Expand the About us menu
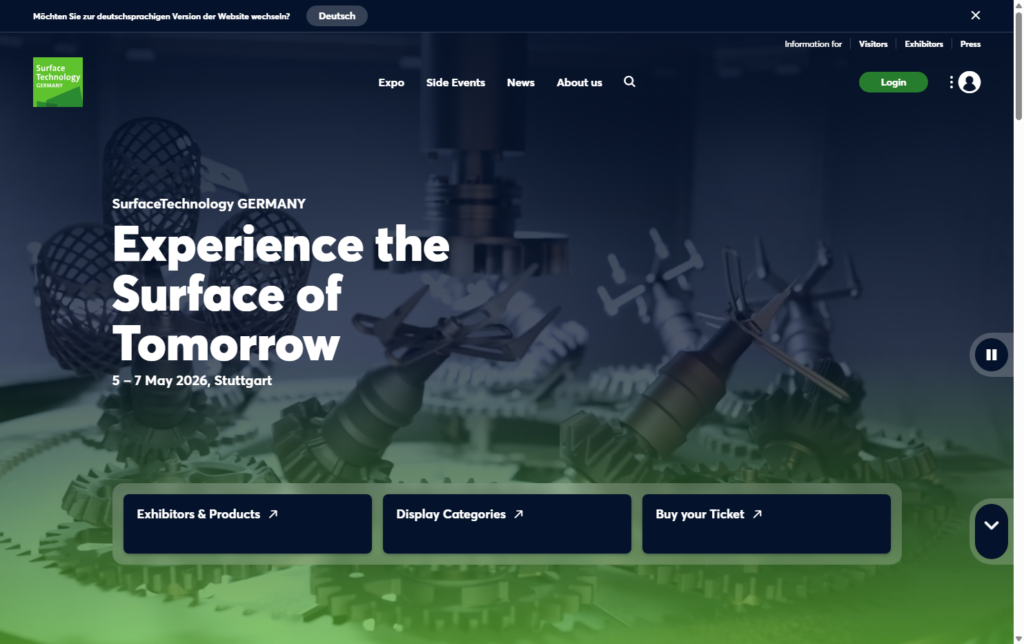 (x=579, y=82)
